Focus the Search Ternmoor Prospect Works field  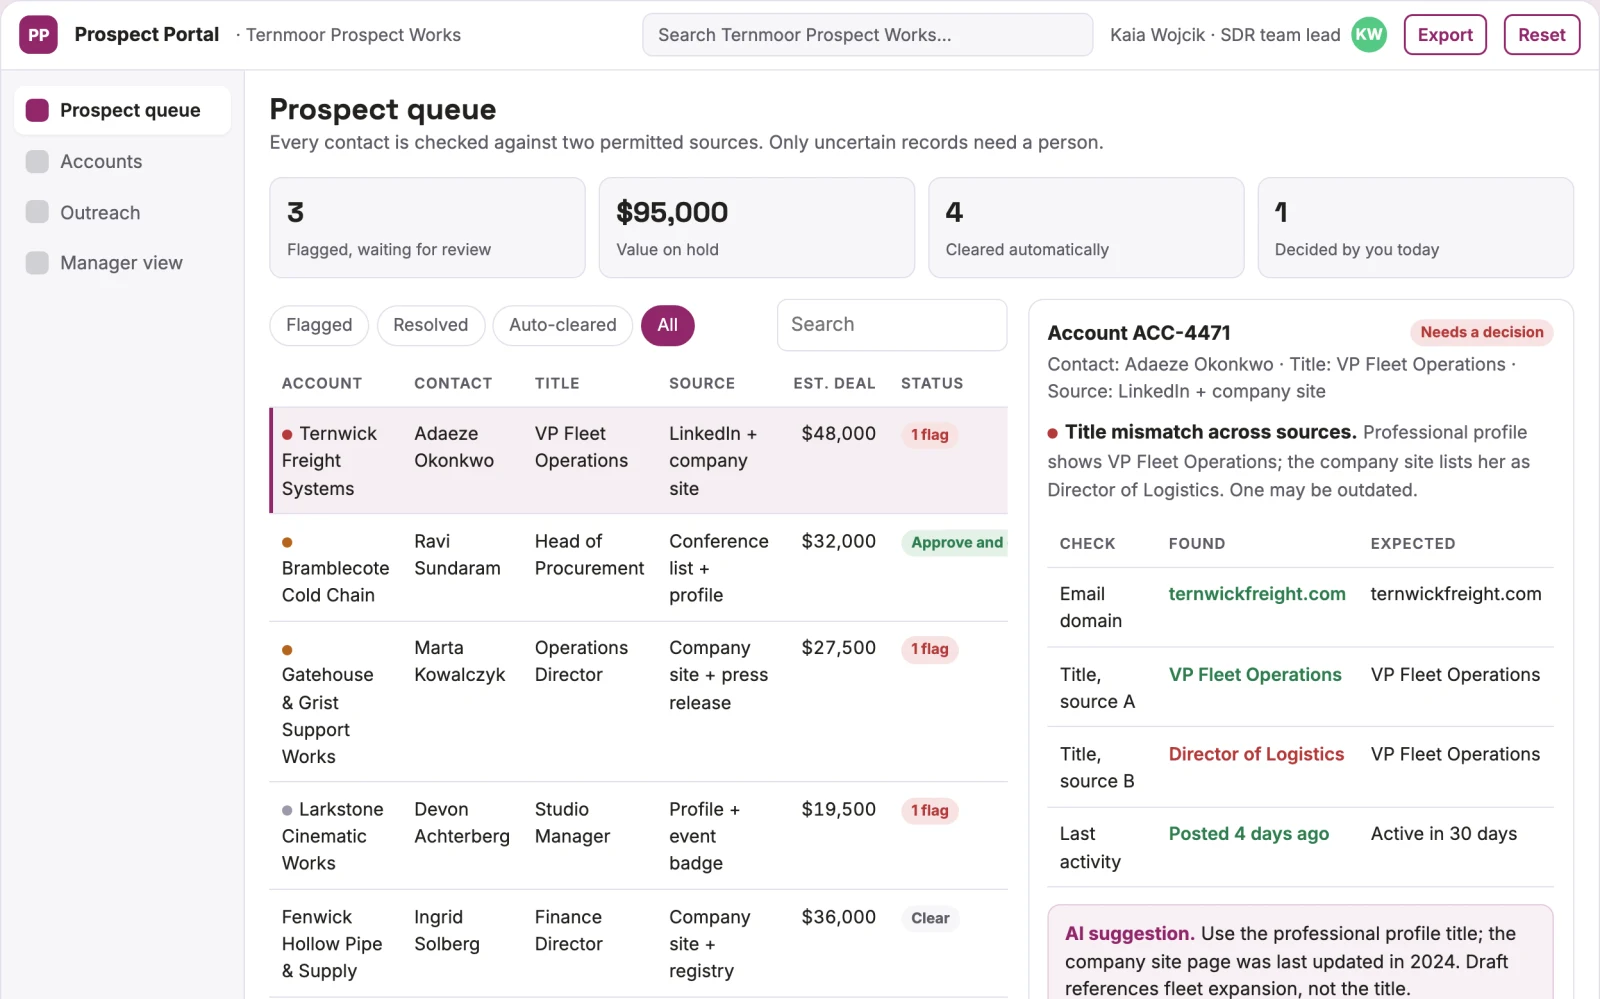click(x=867, y=35)
